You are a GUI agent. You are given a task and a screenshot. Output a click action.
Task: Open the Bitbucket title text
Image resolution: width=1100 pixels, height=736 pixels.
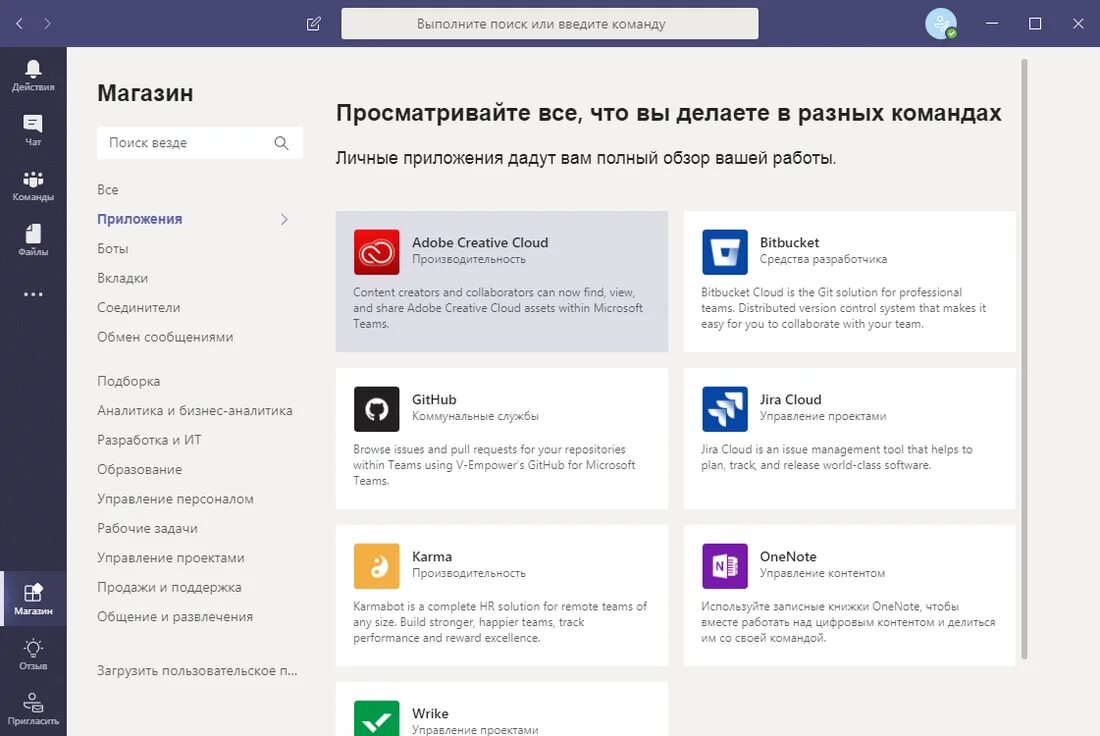(x=789, y=242)
